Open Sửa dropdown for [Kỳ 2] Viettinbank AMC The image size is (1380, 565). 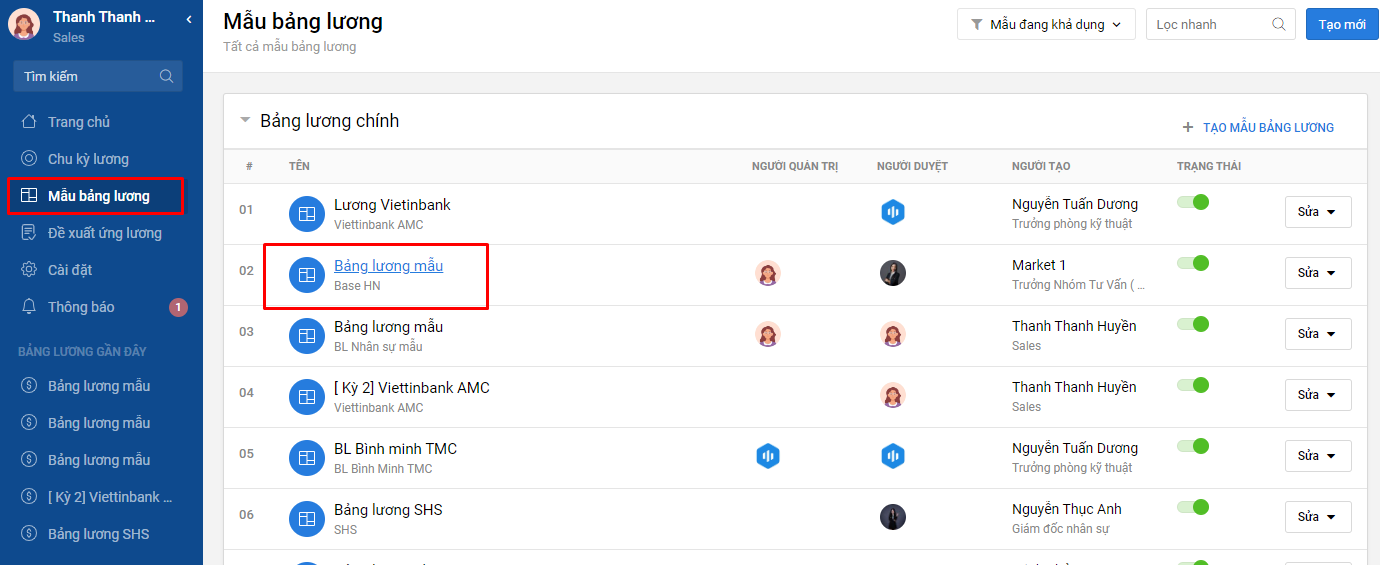click(x=1318, y=395)
